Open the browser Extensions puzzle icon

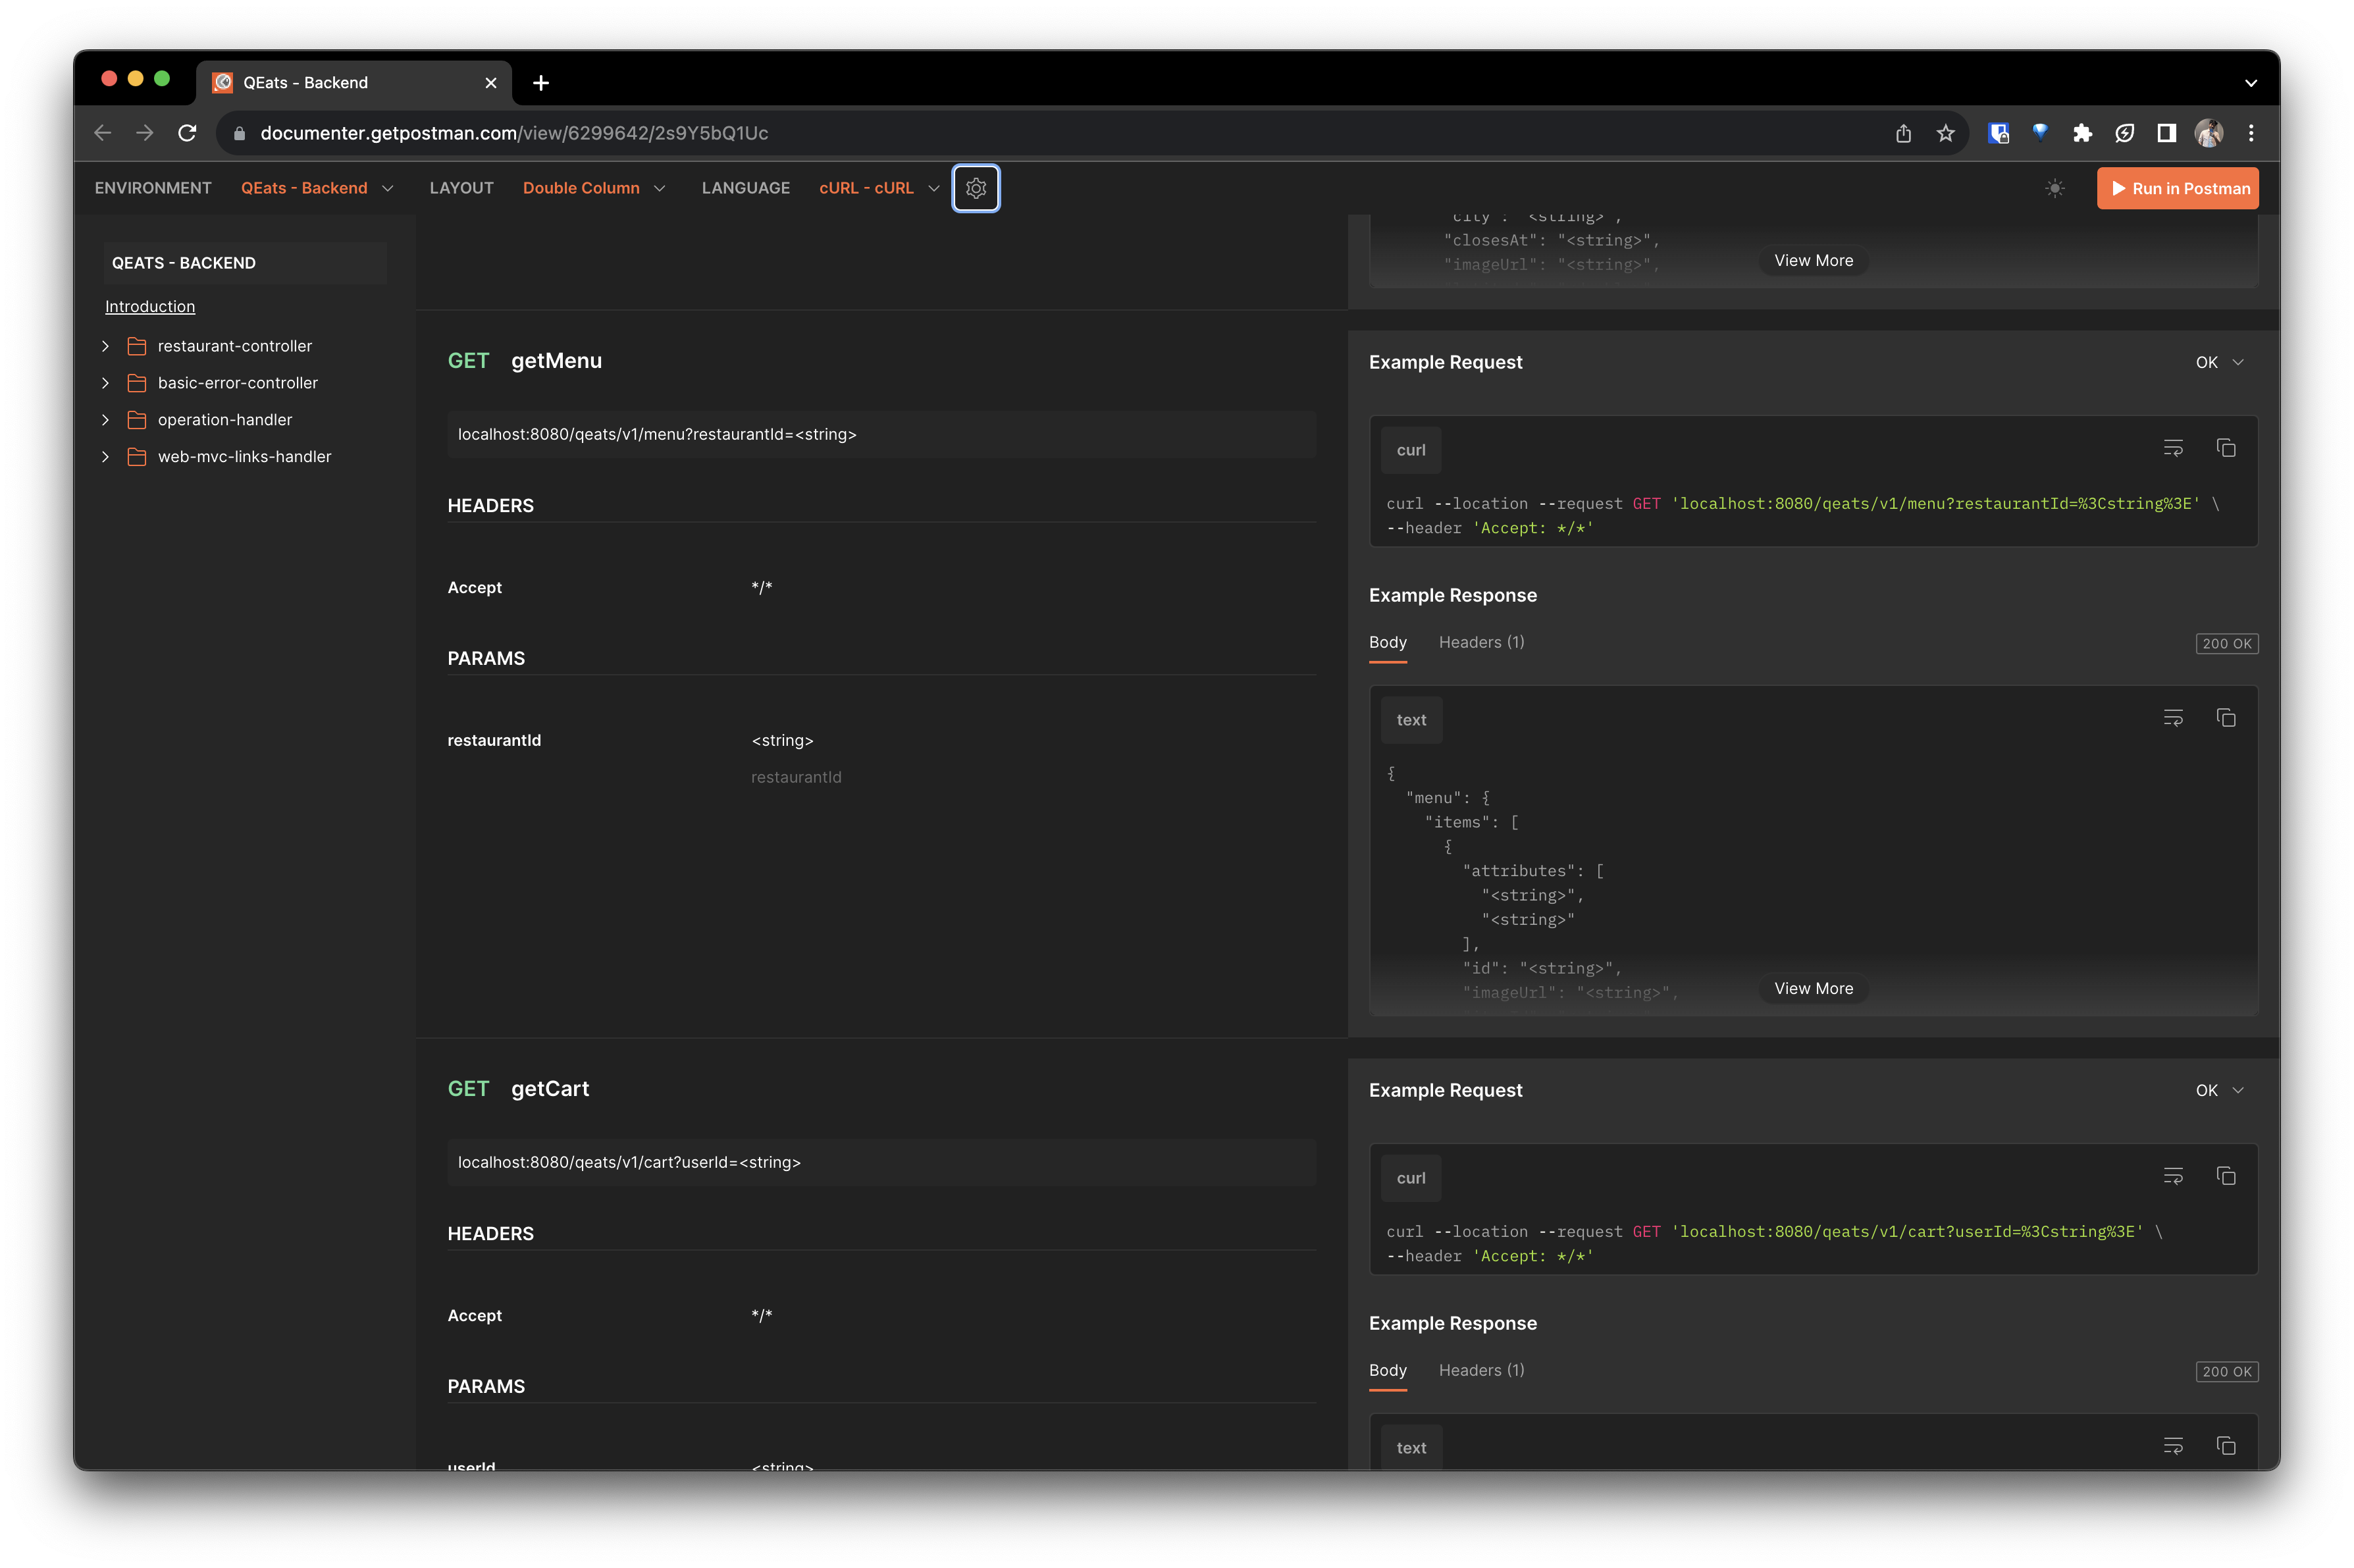pyautogui.click(x=2082, y=133)
